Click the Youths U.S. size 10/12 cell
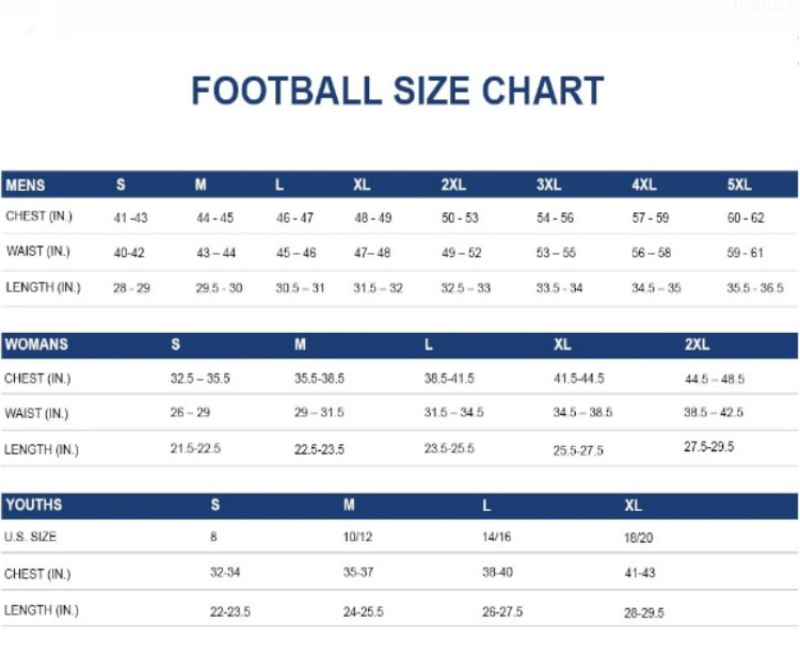The image size is (800, 670). click(x=357, y=537)
